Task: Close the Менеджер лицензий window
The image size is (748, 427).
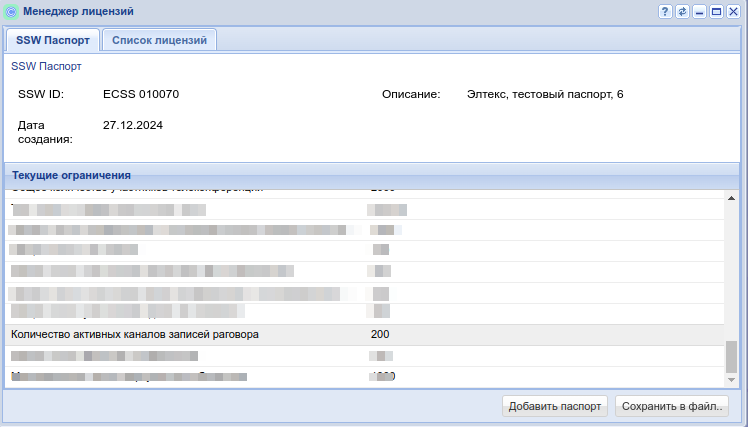Action: pos(733,11)
